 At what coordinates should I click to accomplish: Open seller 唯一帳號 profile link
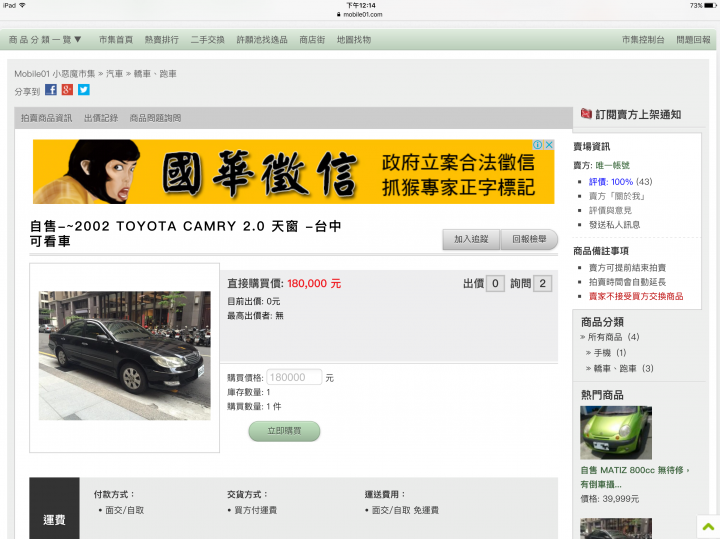[613, 165]
